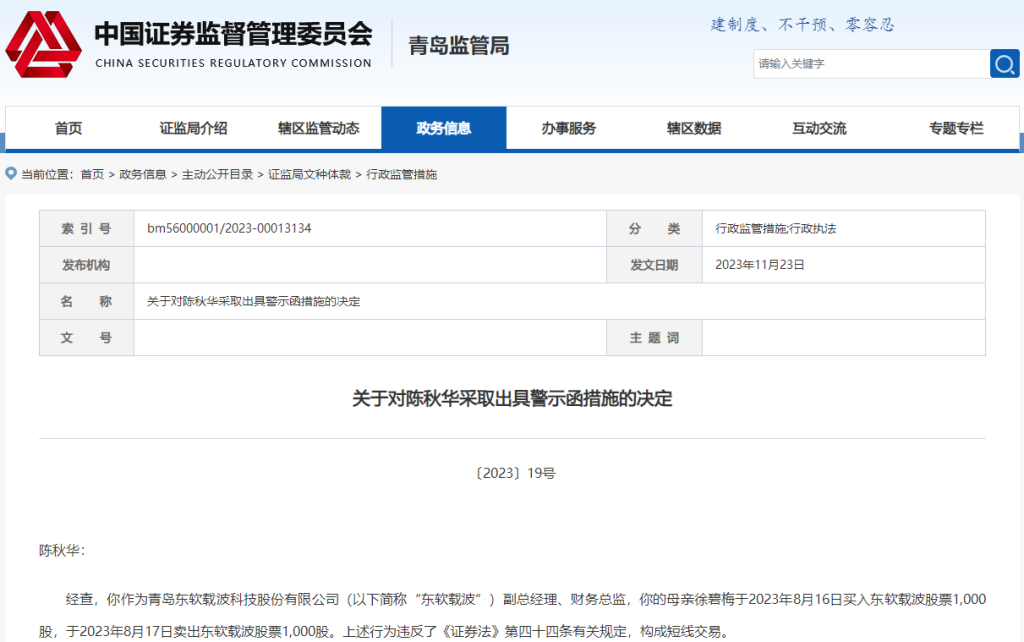Open the 首页 navigation tab
The height and width of the screenshot is (642, 1024).
[68, 129]
